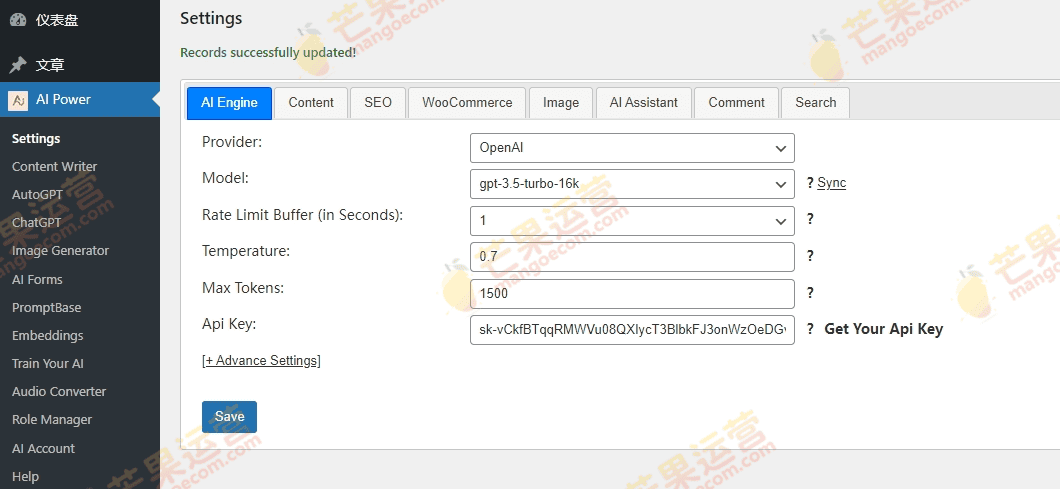1060x489 pixels.
Task: Open Train Your AI in the sidebar
Action: (x=47, y=364)
